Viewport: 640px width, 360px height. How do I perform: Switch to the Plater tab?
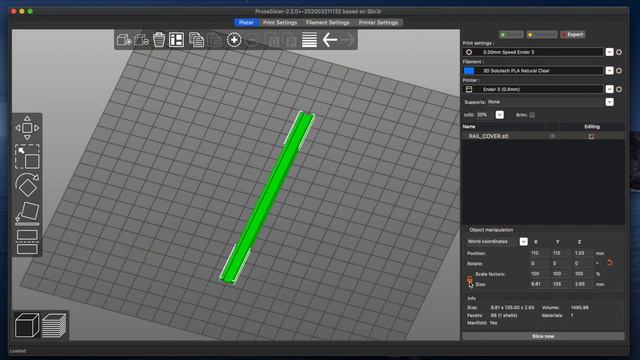click(246, 22)
